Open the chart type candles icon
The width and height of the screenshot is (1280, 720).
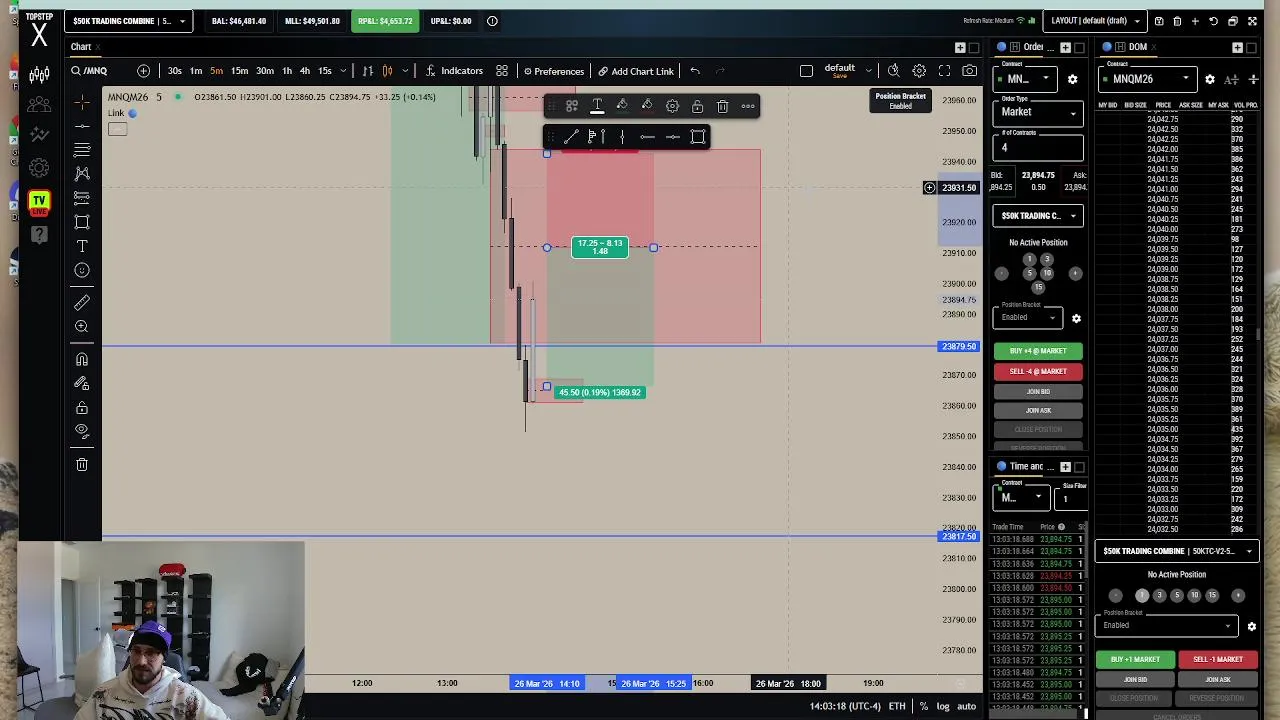pos(387,71)
